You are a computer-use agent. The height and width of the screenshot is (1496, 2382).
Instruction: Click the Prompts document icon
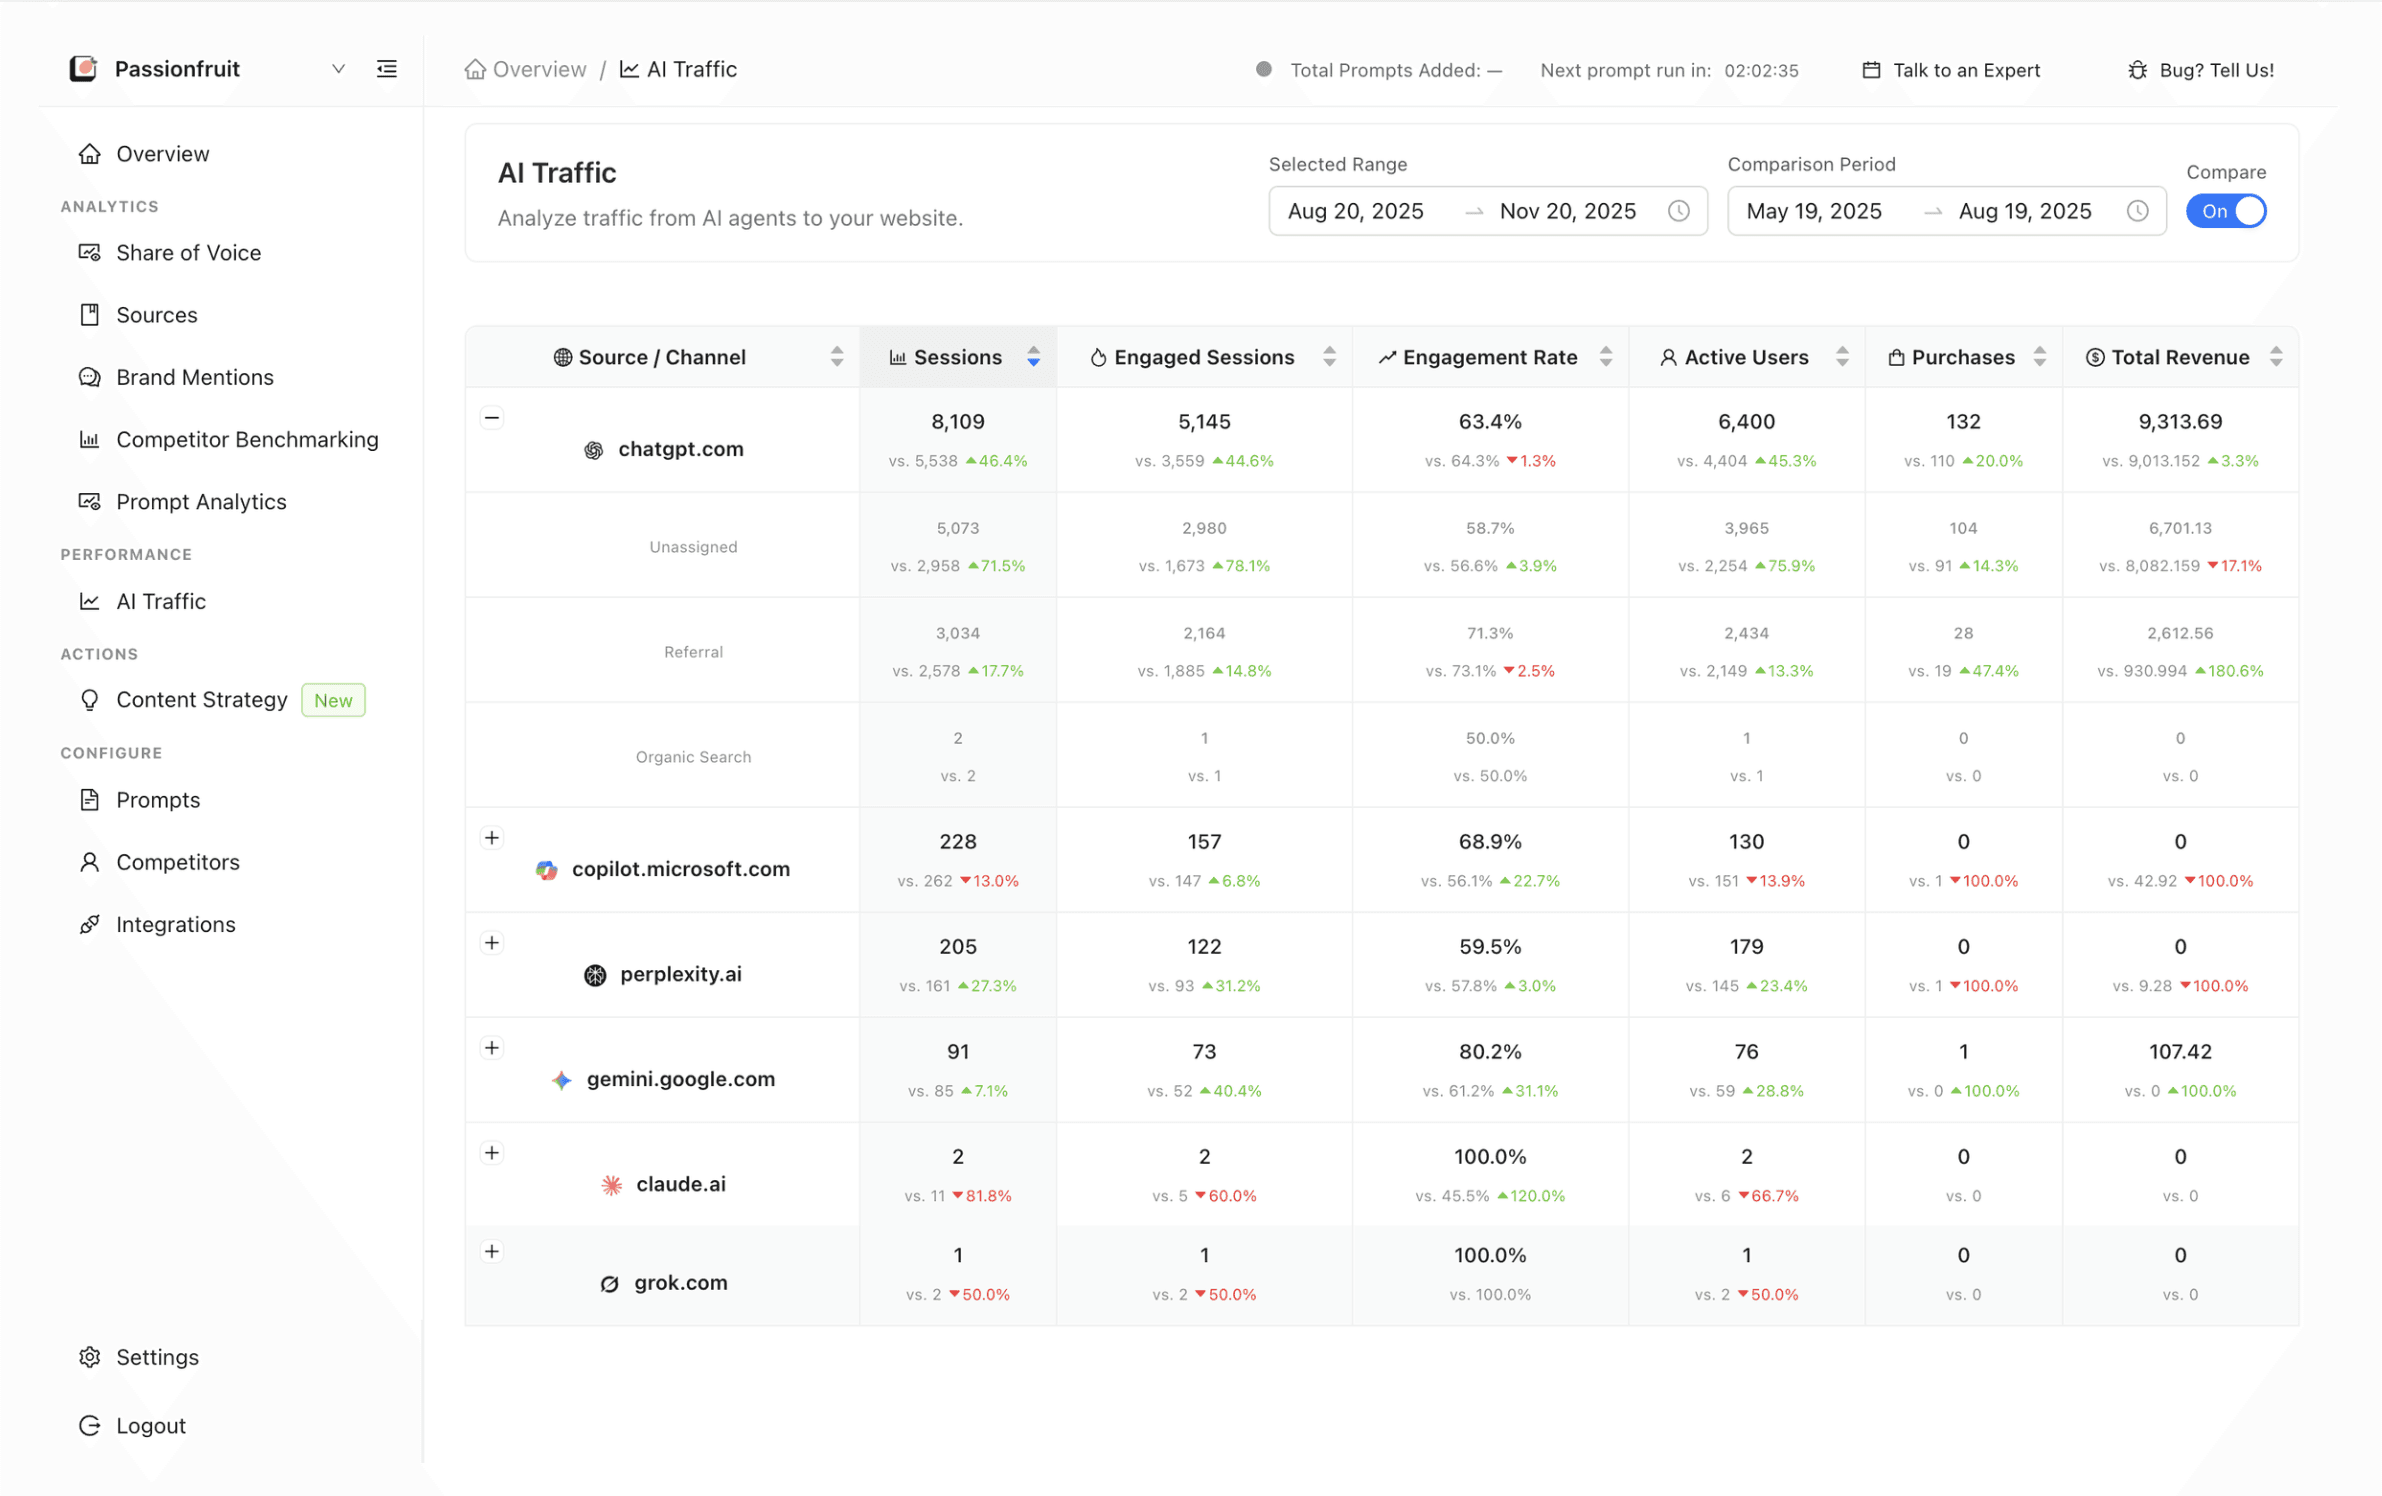click(90, 800)
